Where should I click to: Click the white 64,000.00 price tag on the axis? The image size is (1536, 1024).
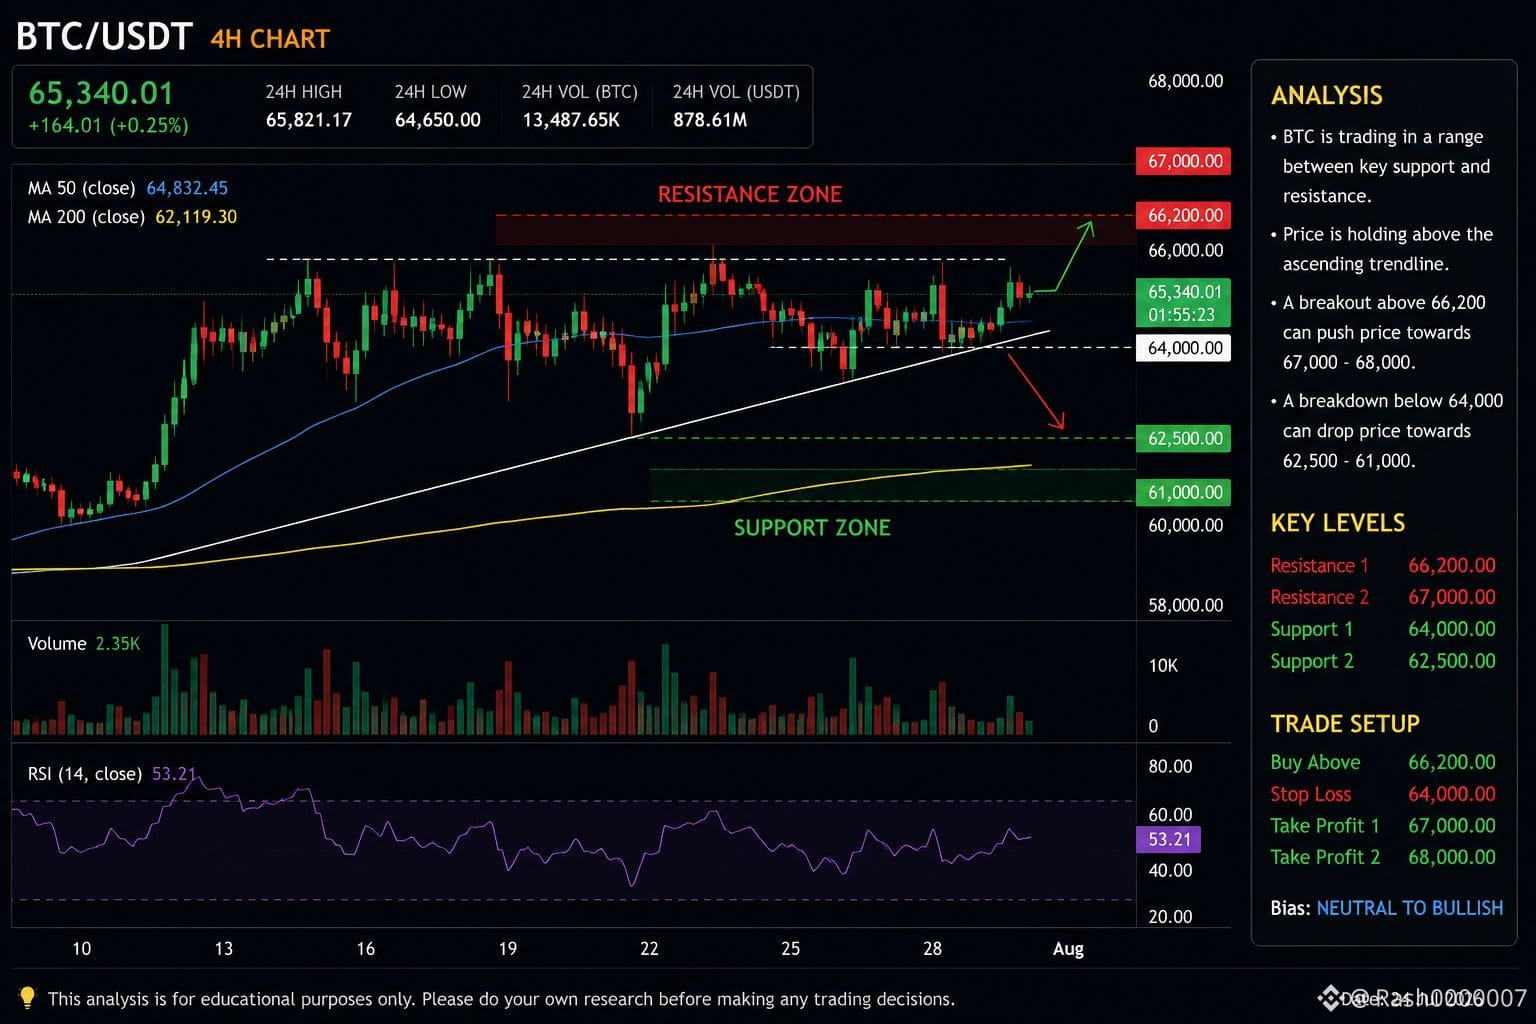pos(1183,348)
